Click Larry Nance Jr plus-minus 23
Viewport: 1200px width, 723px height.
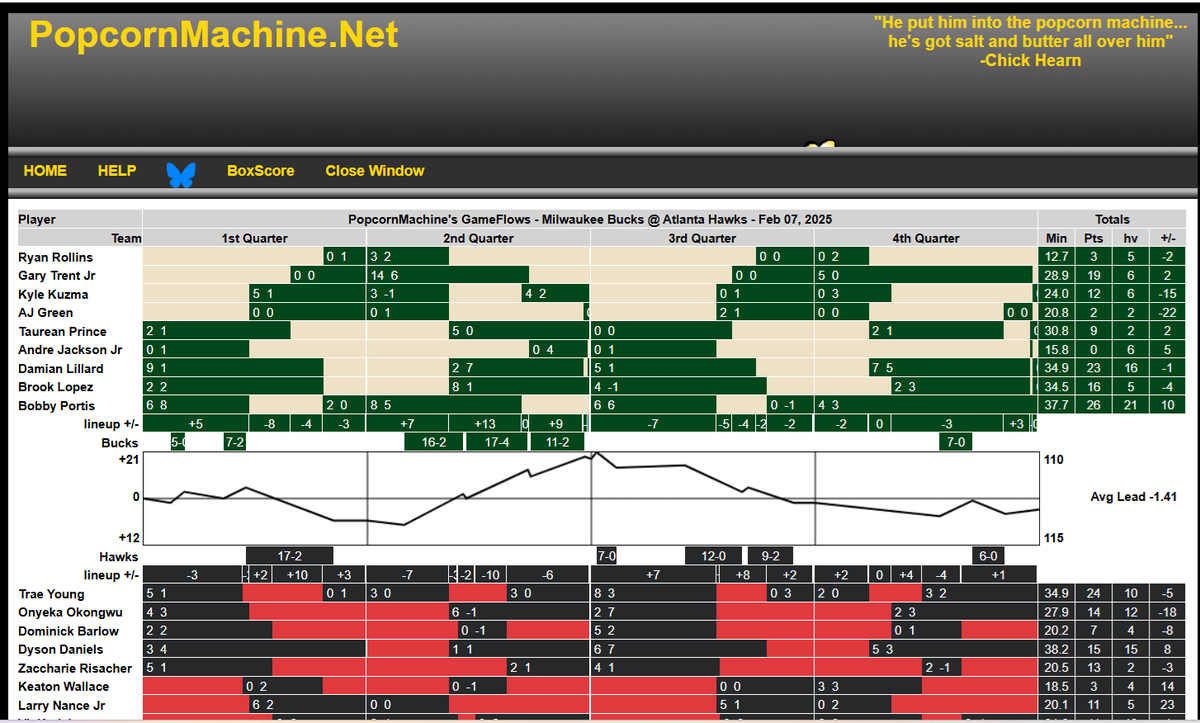coord(1169,706)
